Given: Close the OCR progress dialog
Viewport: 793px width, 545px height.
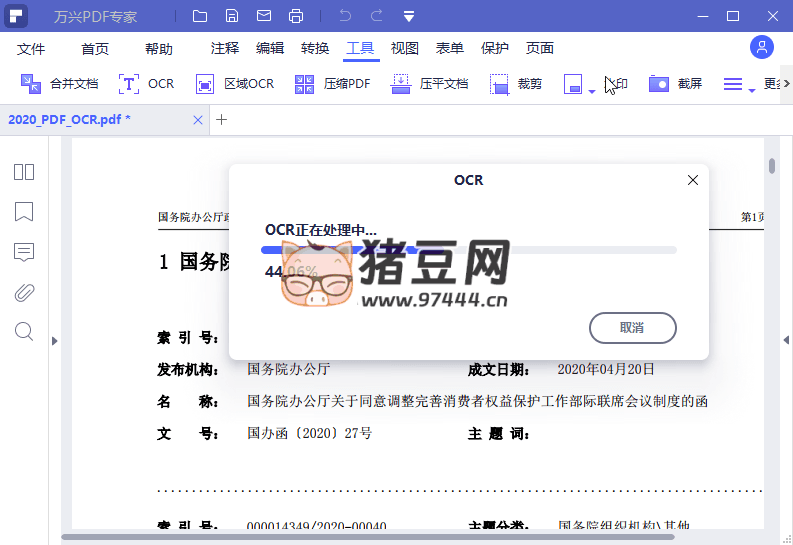Looking at the screenshot, I should pyautogui.click(x=692, y=180).
